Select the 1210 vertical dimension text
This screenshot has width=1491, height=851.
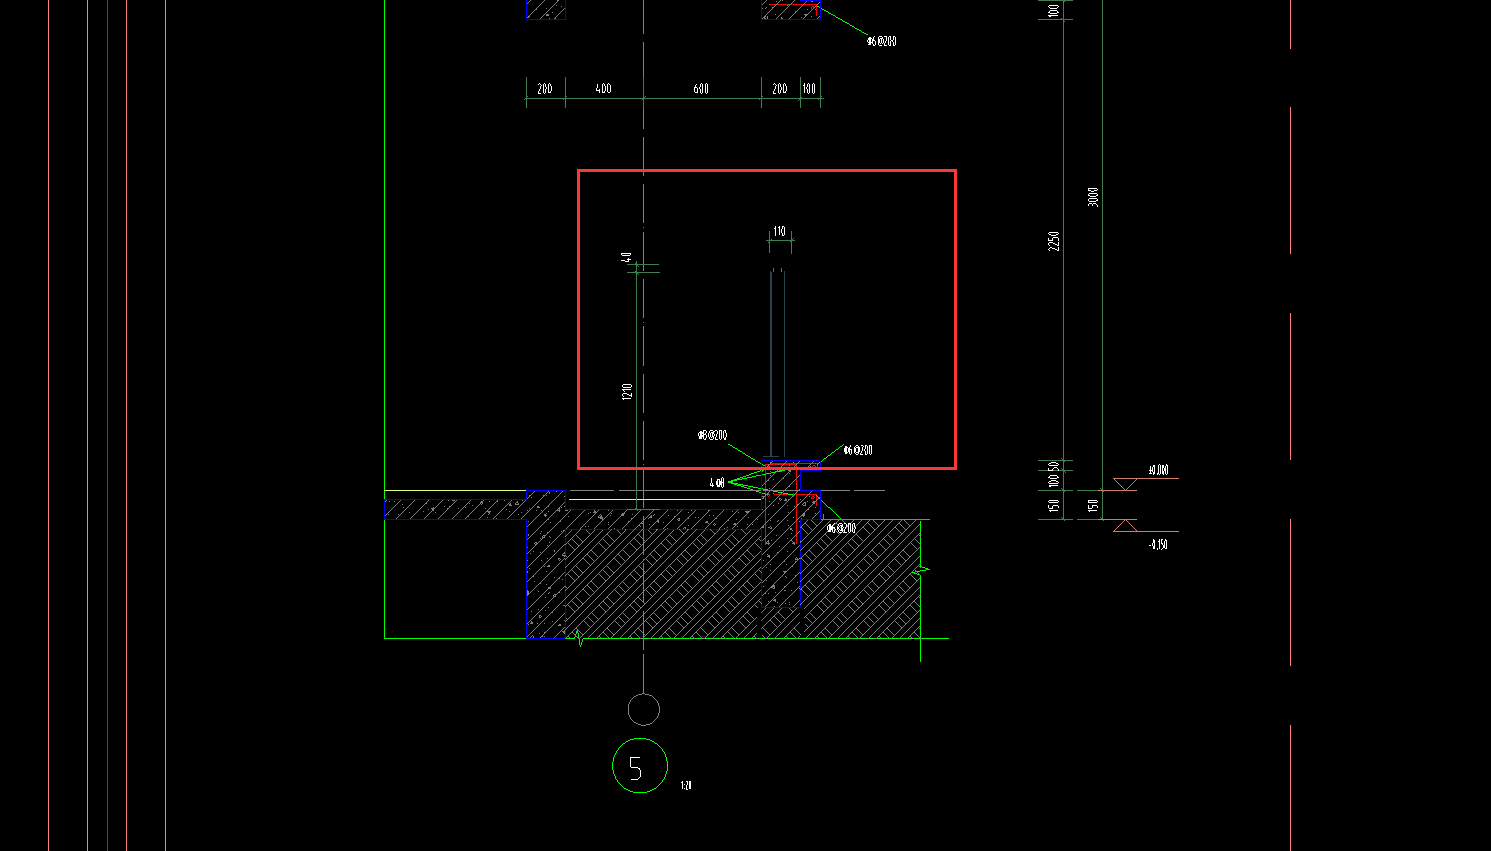628,391
